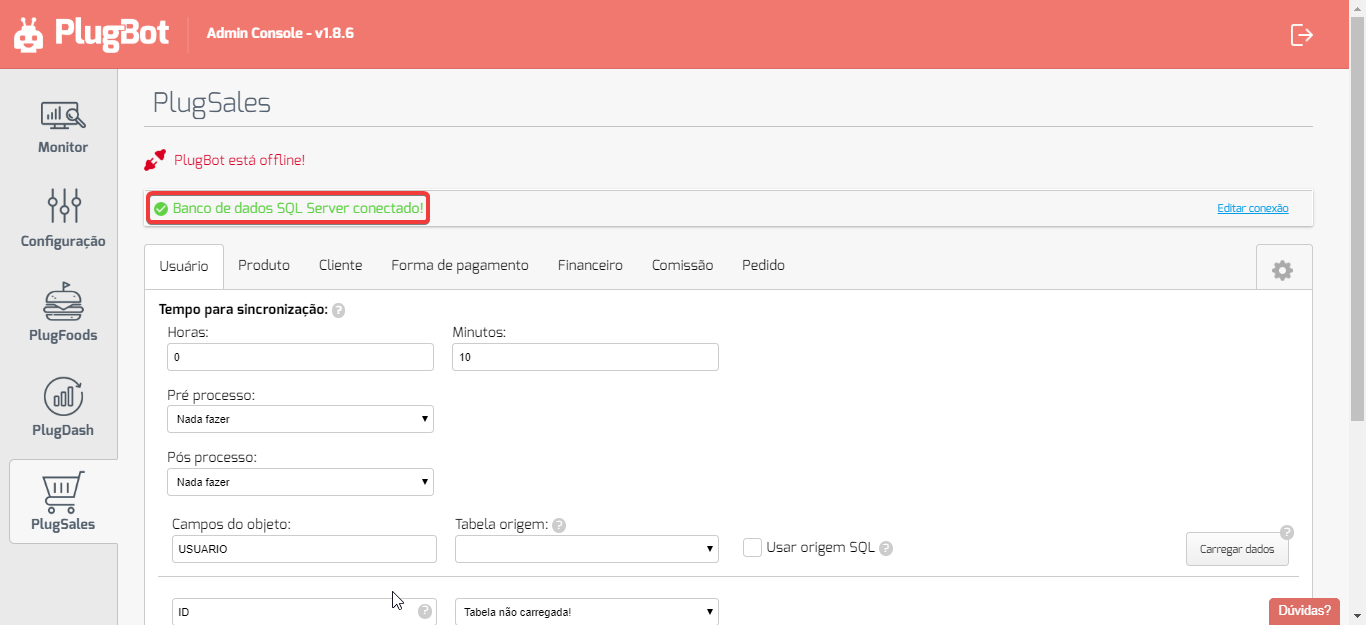Switch to the Produto tab
1366x625 pixels.
point(264,265)
